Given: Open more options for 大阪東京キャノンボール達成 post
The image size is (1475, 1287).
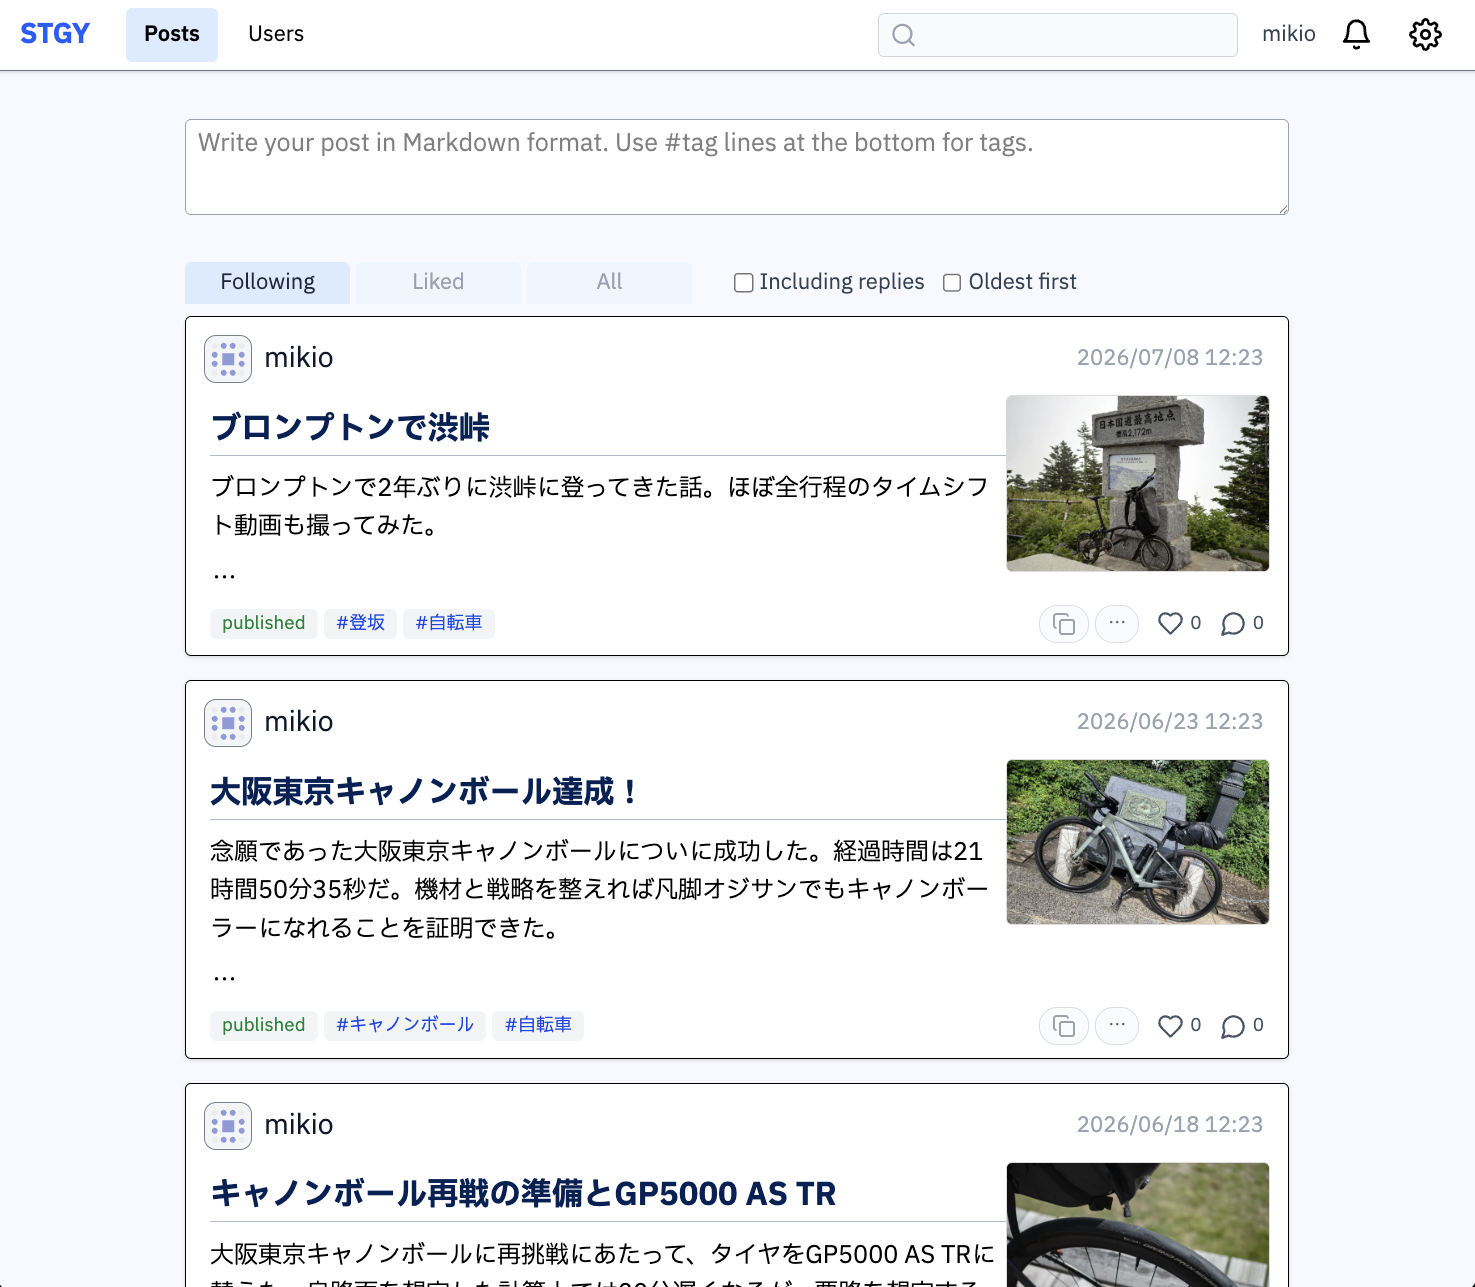Looking at the screenshot, I should (x=1117, y=1026).
